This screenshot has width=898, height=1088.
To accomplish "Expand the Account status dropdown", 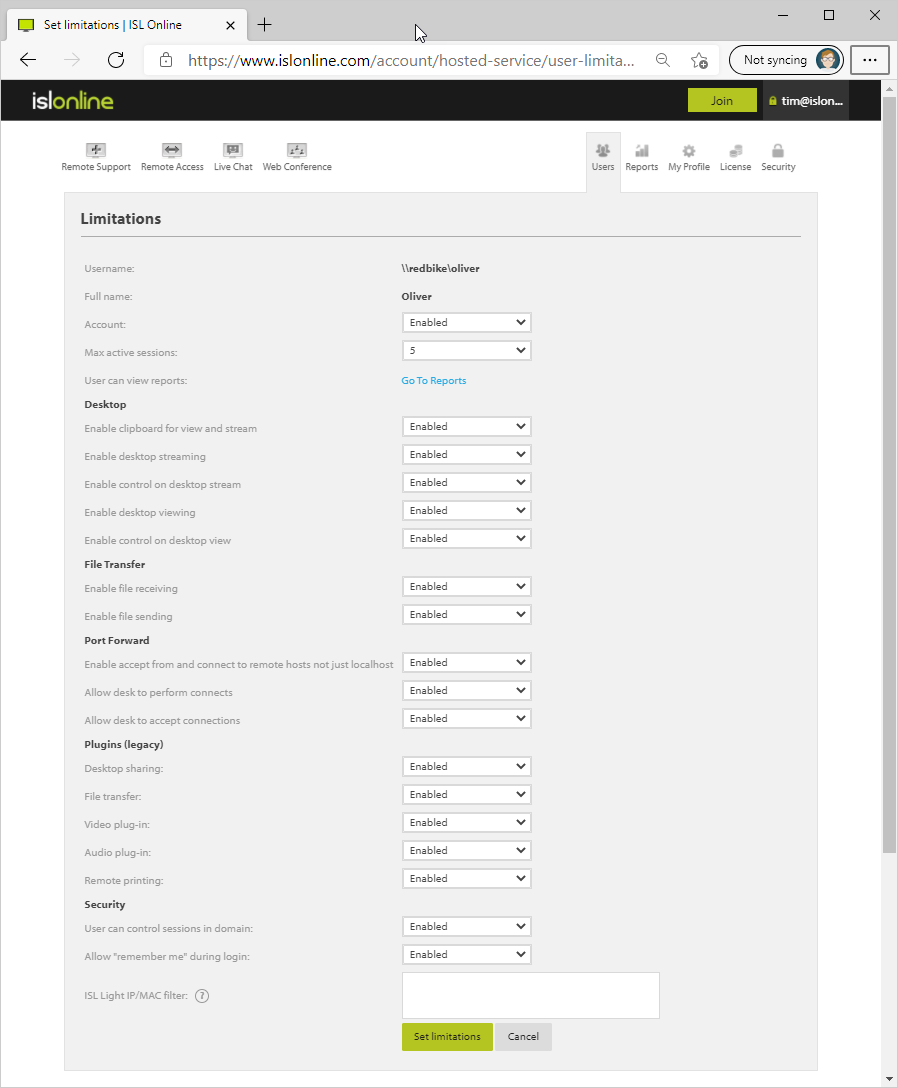I will (466, 323).
